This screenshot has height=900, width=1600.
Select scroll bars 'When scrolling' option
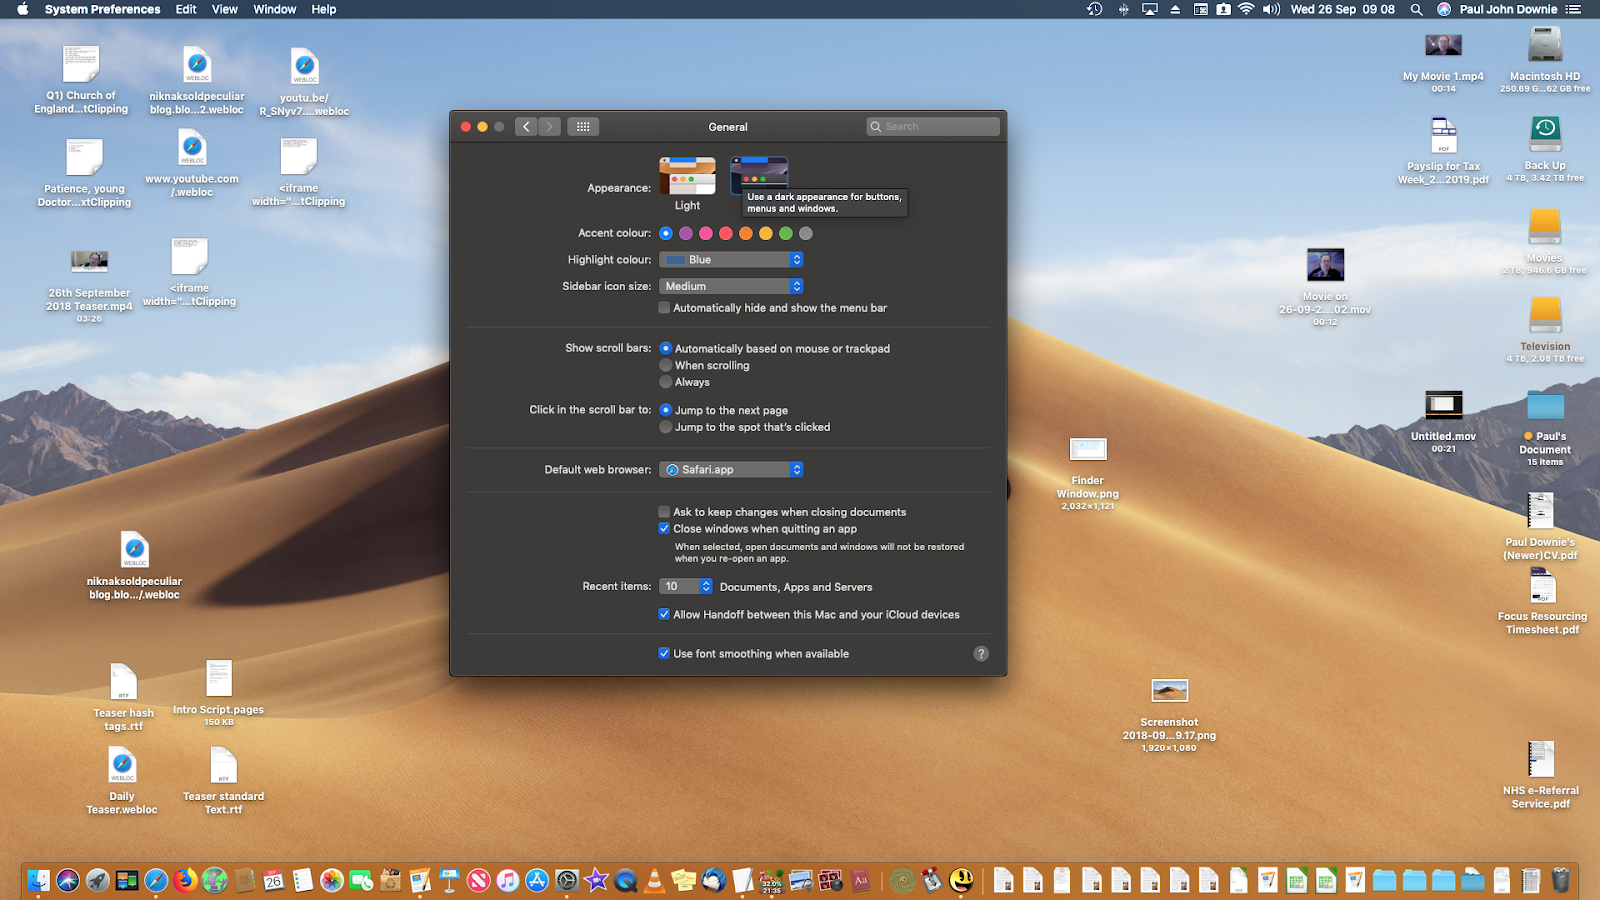pos(666,366)
